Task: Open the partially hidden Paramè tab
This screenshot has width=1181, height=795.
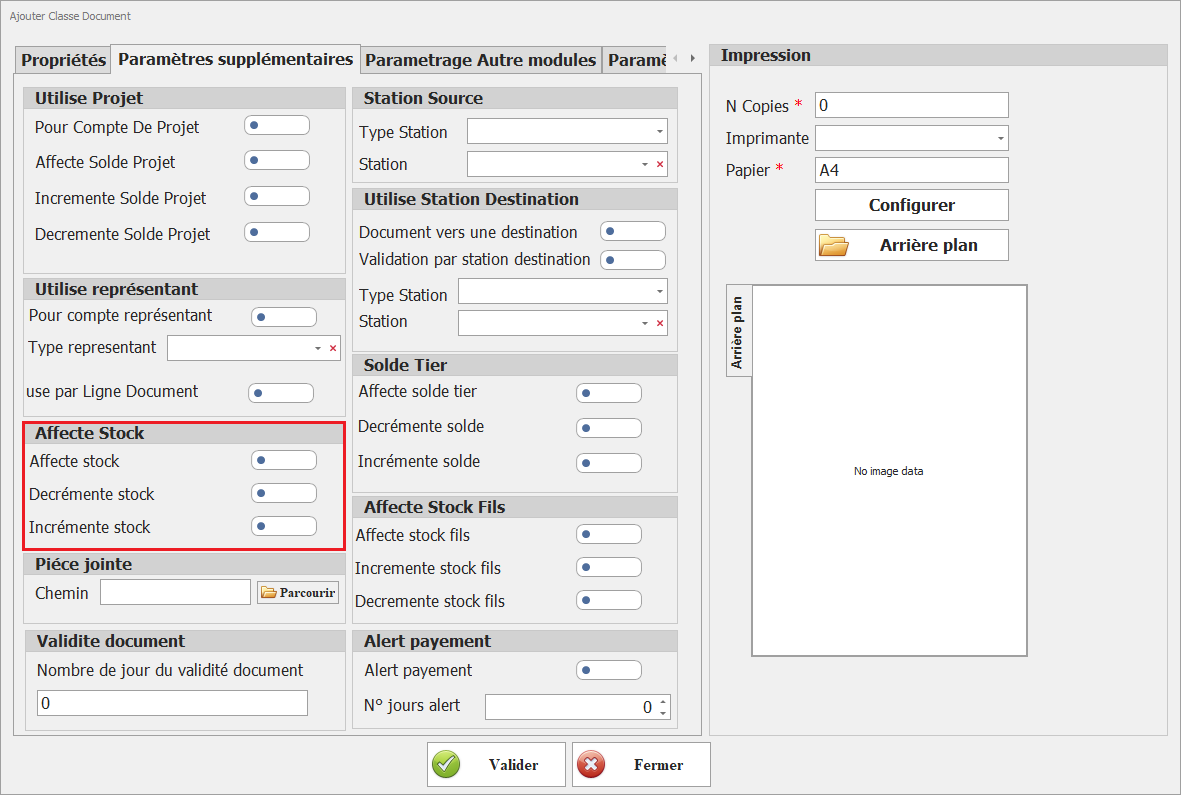Action: click(636, 60)
